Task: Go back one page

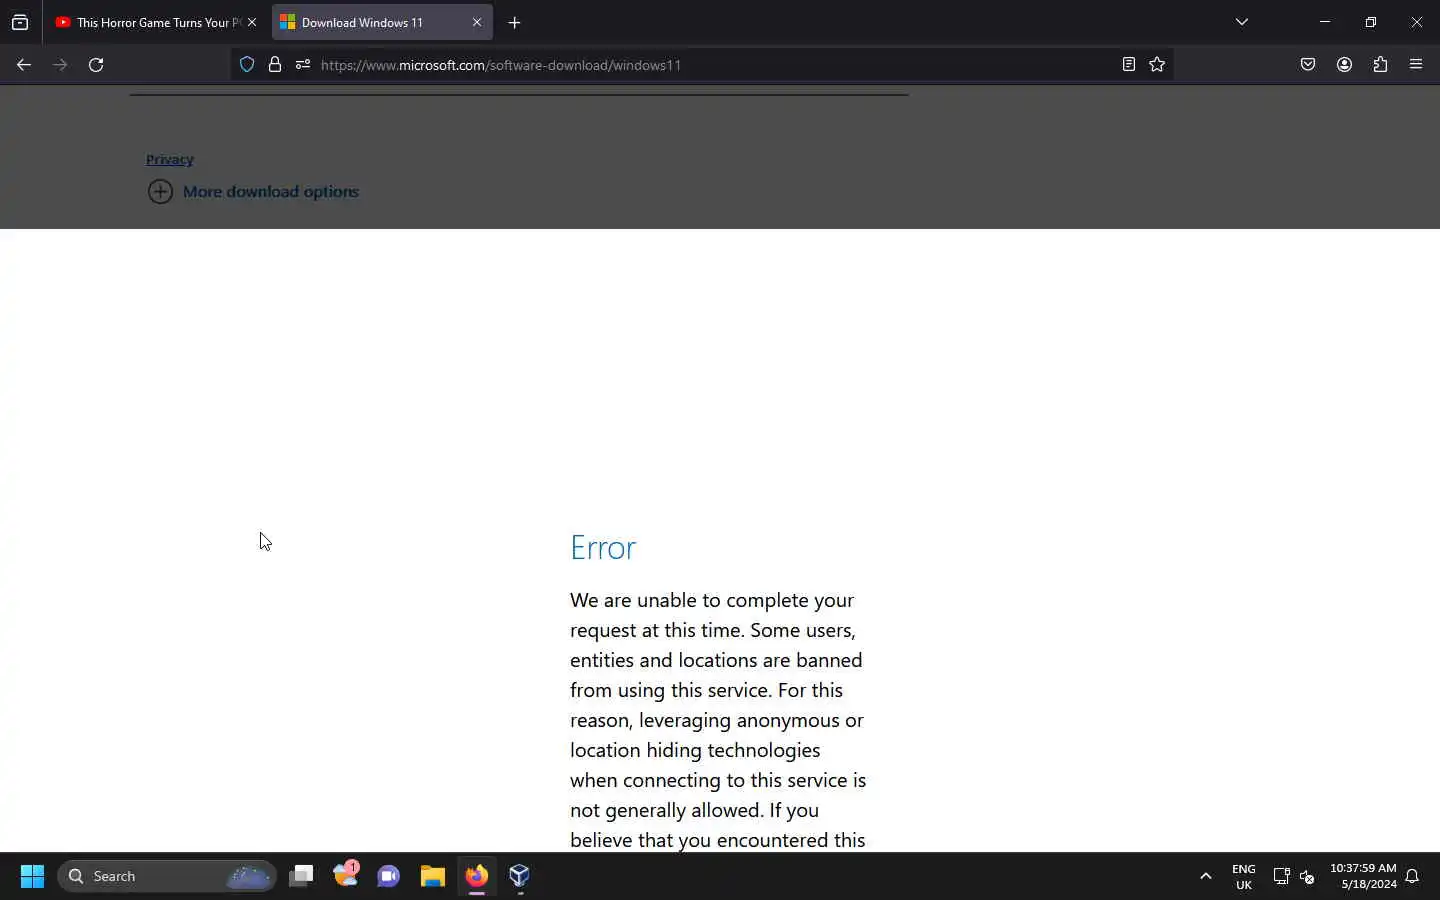Action: click(24, 65)
